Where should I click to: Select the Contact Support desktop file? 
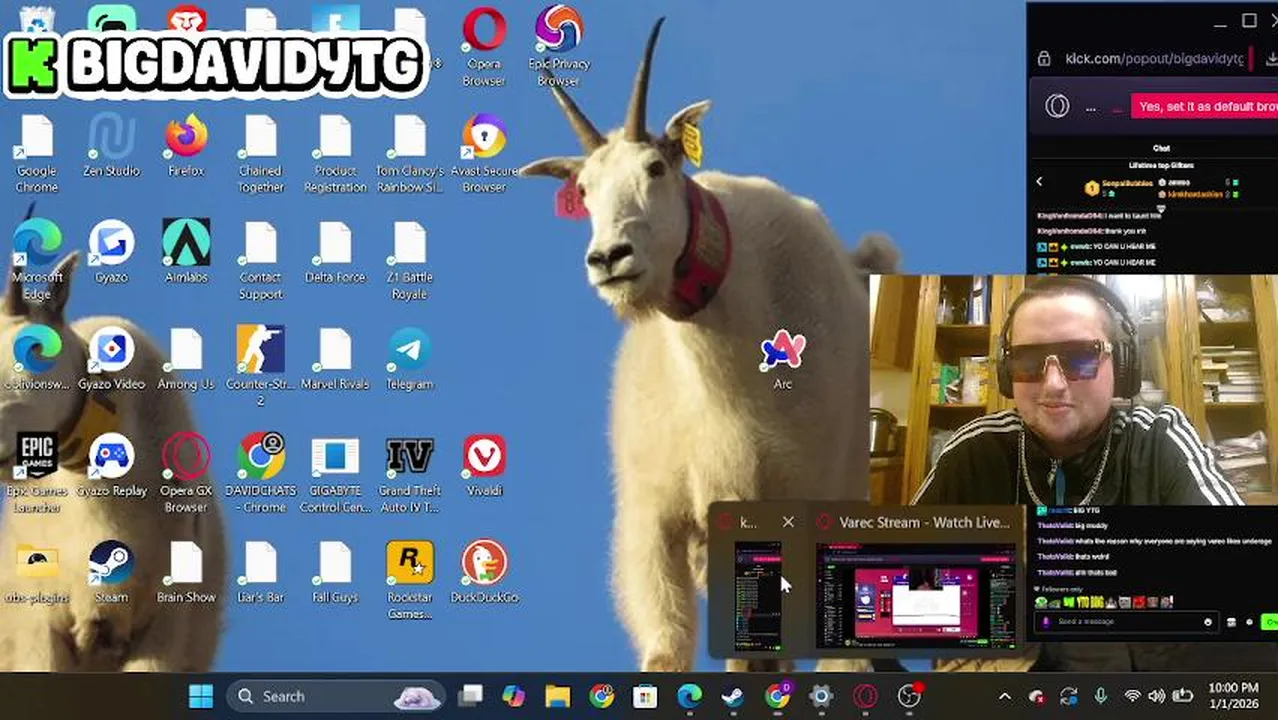(x=260, y=260)
